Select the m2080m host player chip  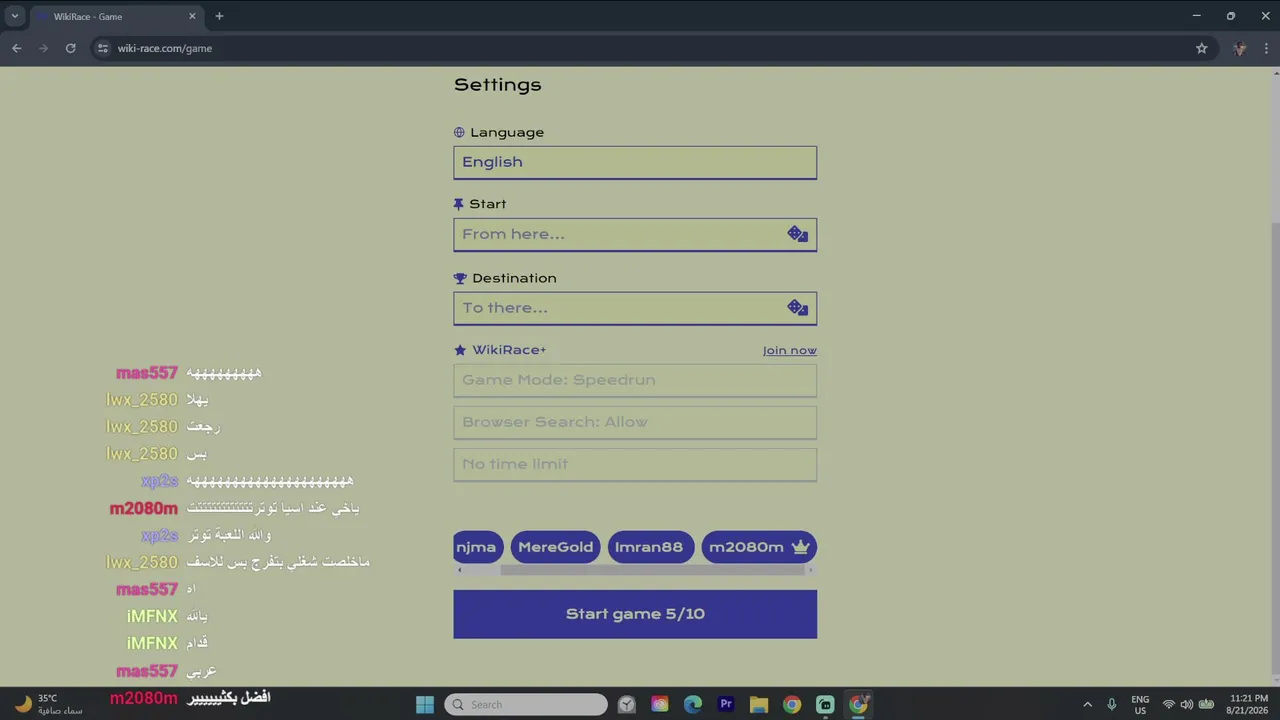point(759,547)
